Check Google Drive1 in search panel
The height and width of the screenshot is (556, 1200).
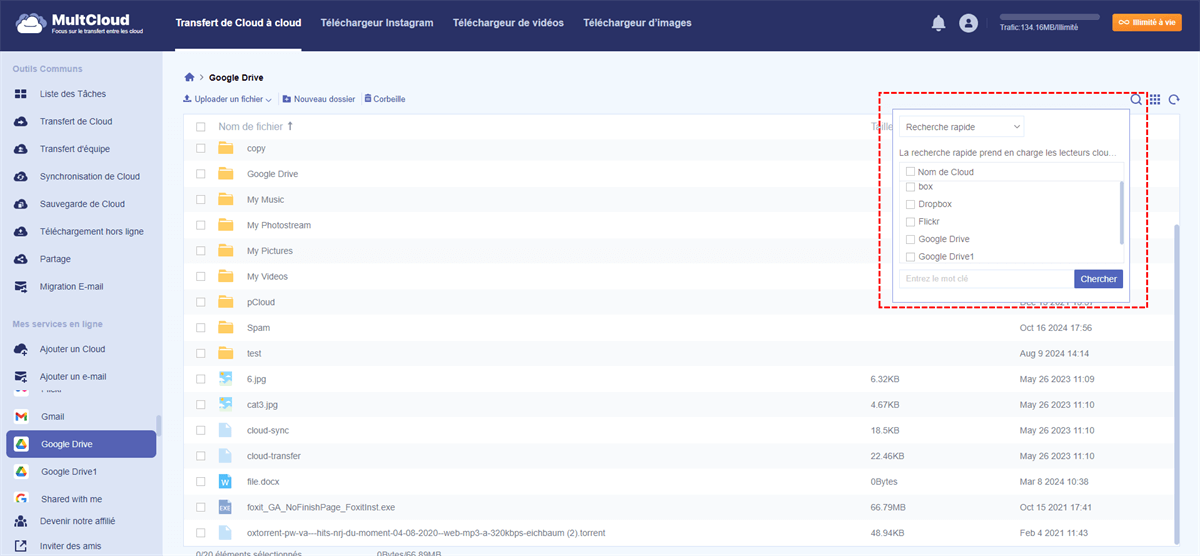pos(910,257)
